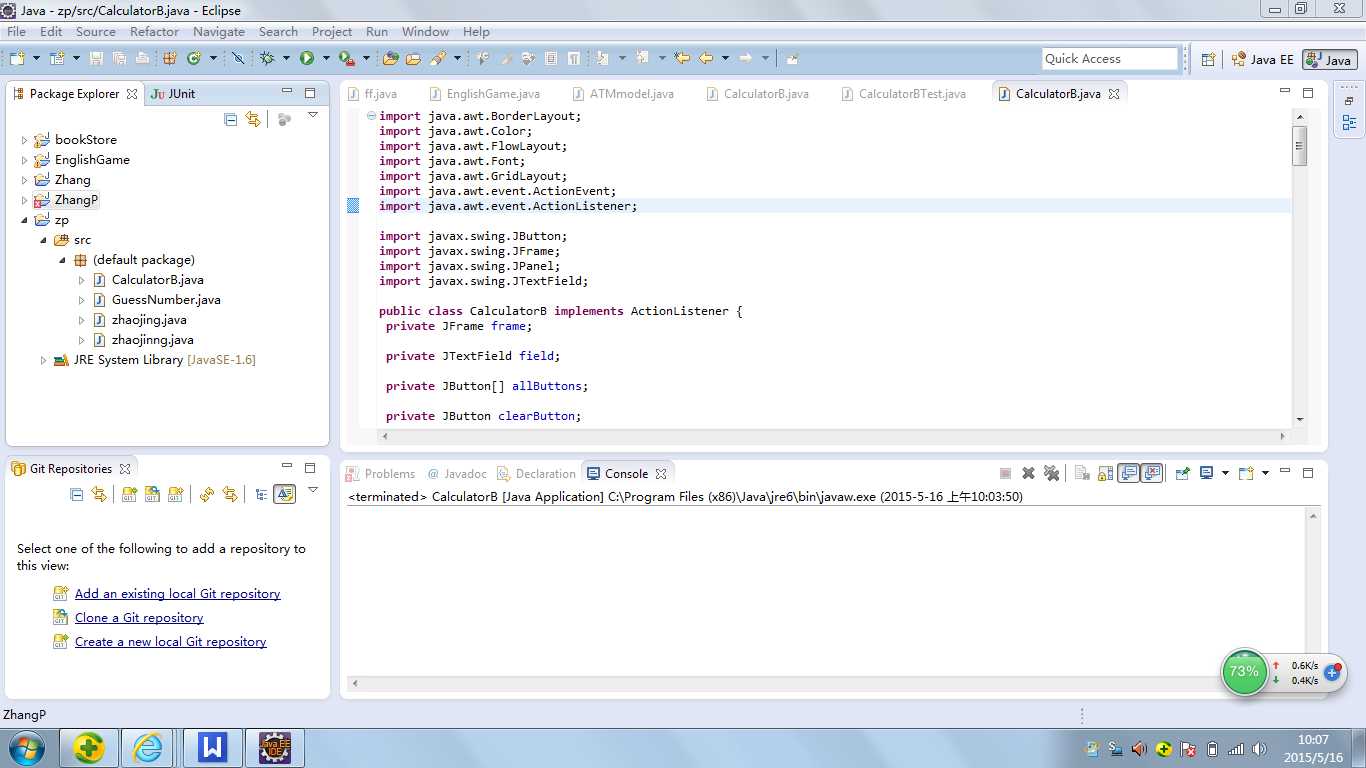The width and height of the screenshot is (1366, 768).
Task: Open the Navigate menu
Action: pos(219,32)
